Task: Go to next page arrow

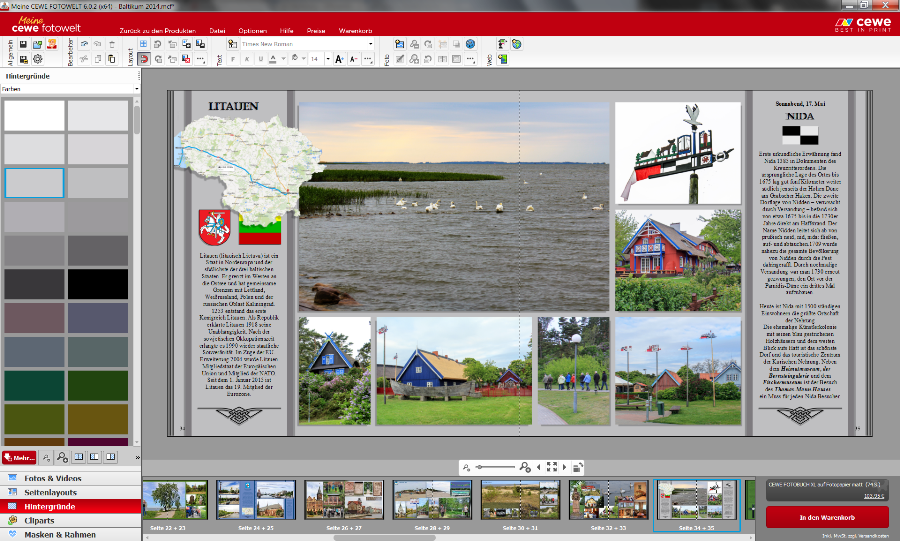Action: point(565,467)
